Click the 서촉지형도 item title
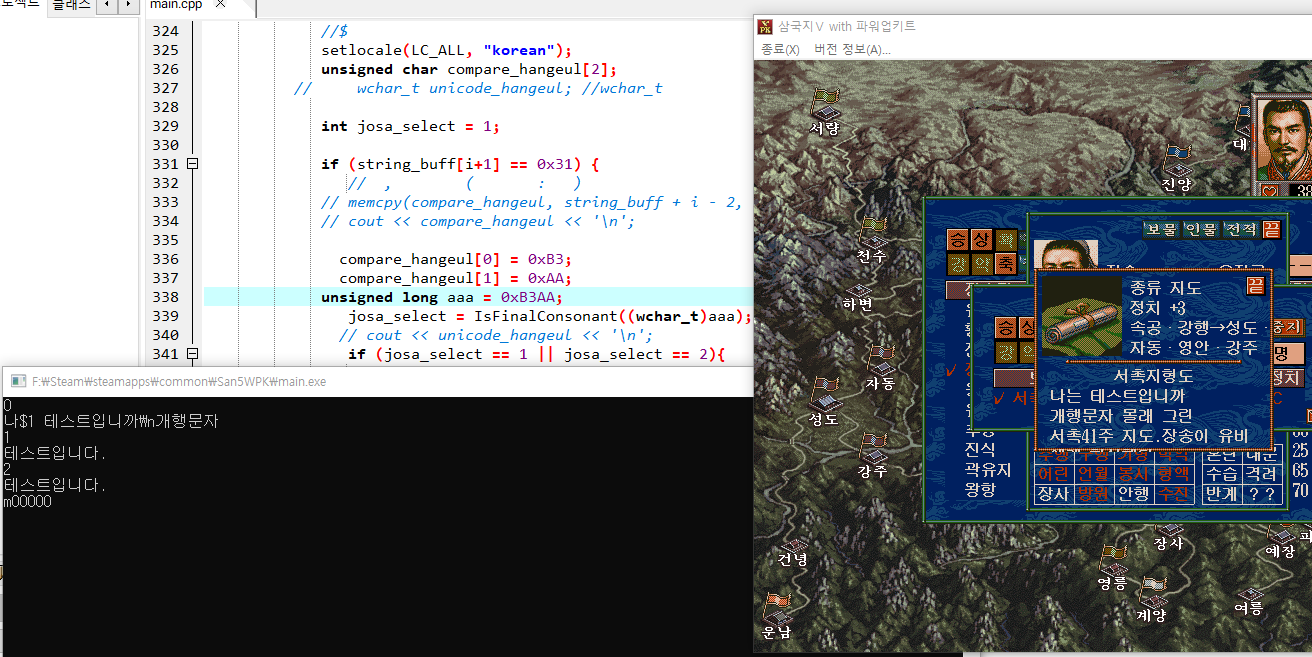 click(x=1155, y=376)
